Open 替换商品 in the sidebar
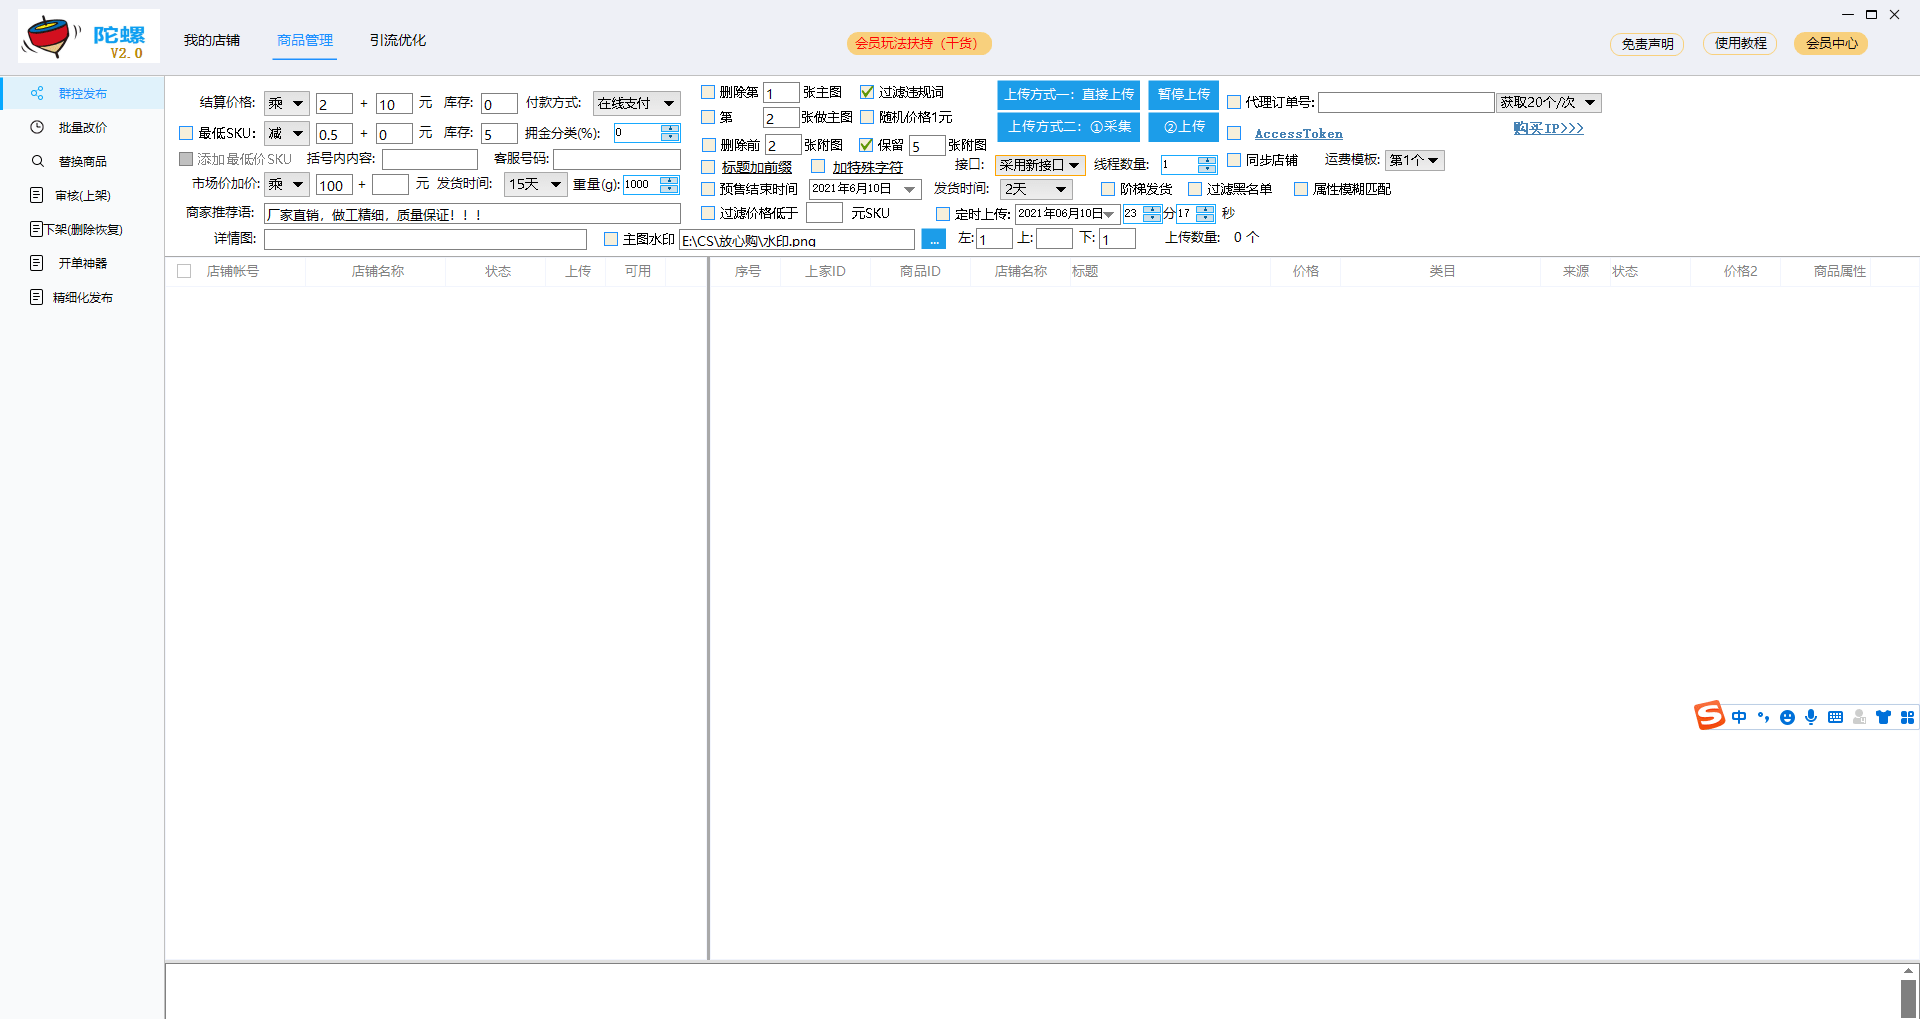The width and height of the screenshot is (1920, 1019). [82, 161]
